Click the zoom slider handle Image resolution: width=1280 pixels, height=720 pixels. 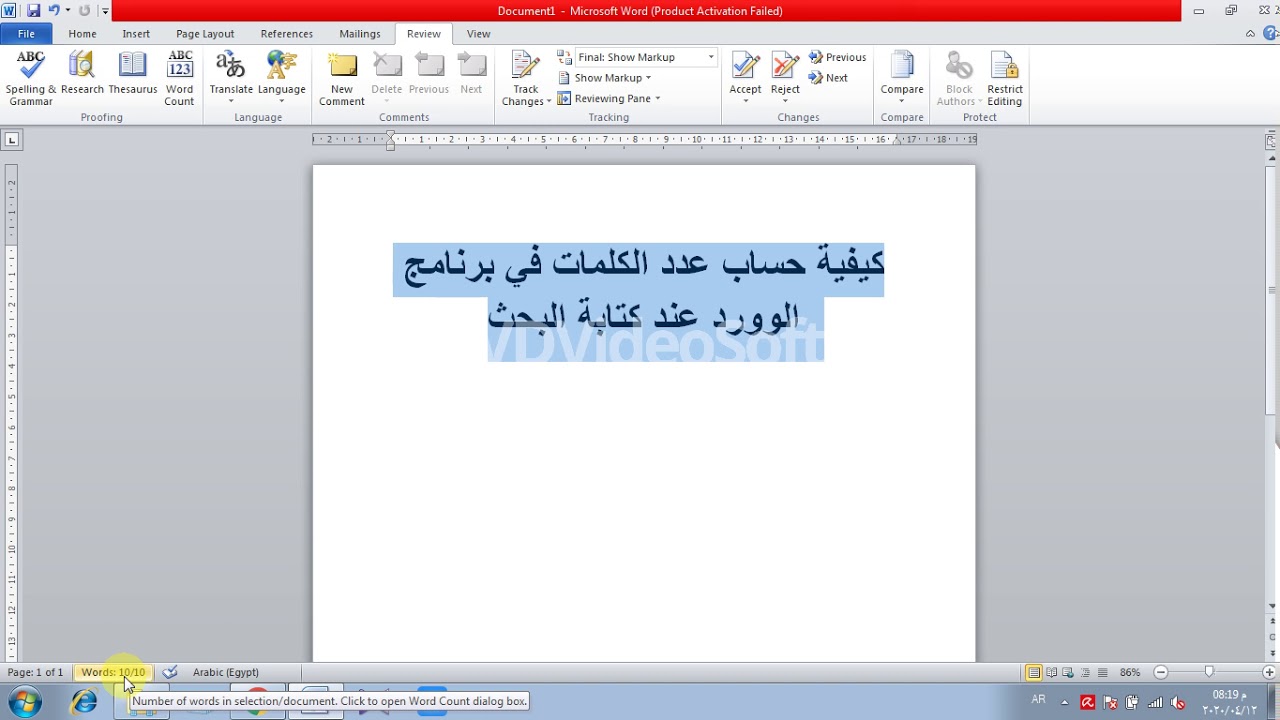(x=1209, y=672)
